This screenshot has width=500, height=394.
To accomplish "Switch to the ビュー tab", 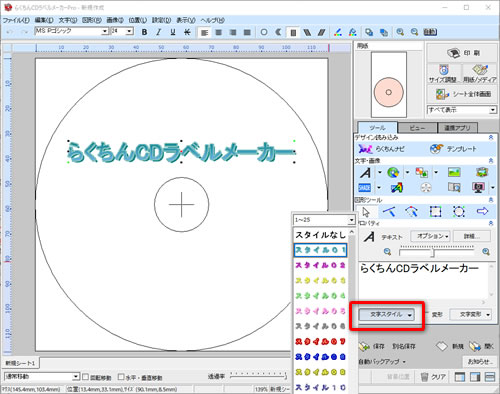I will tap(417, 128).
